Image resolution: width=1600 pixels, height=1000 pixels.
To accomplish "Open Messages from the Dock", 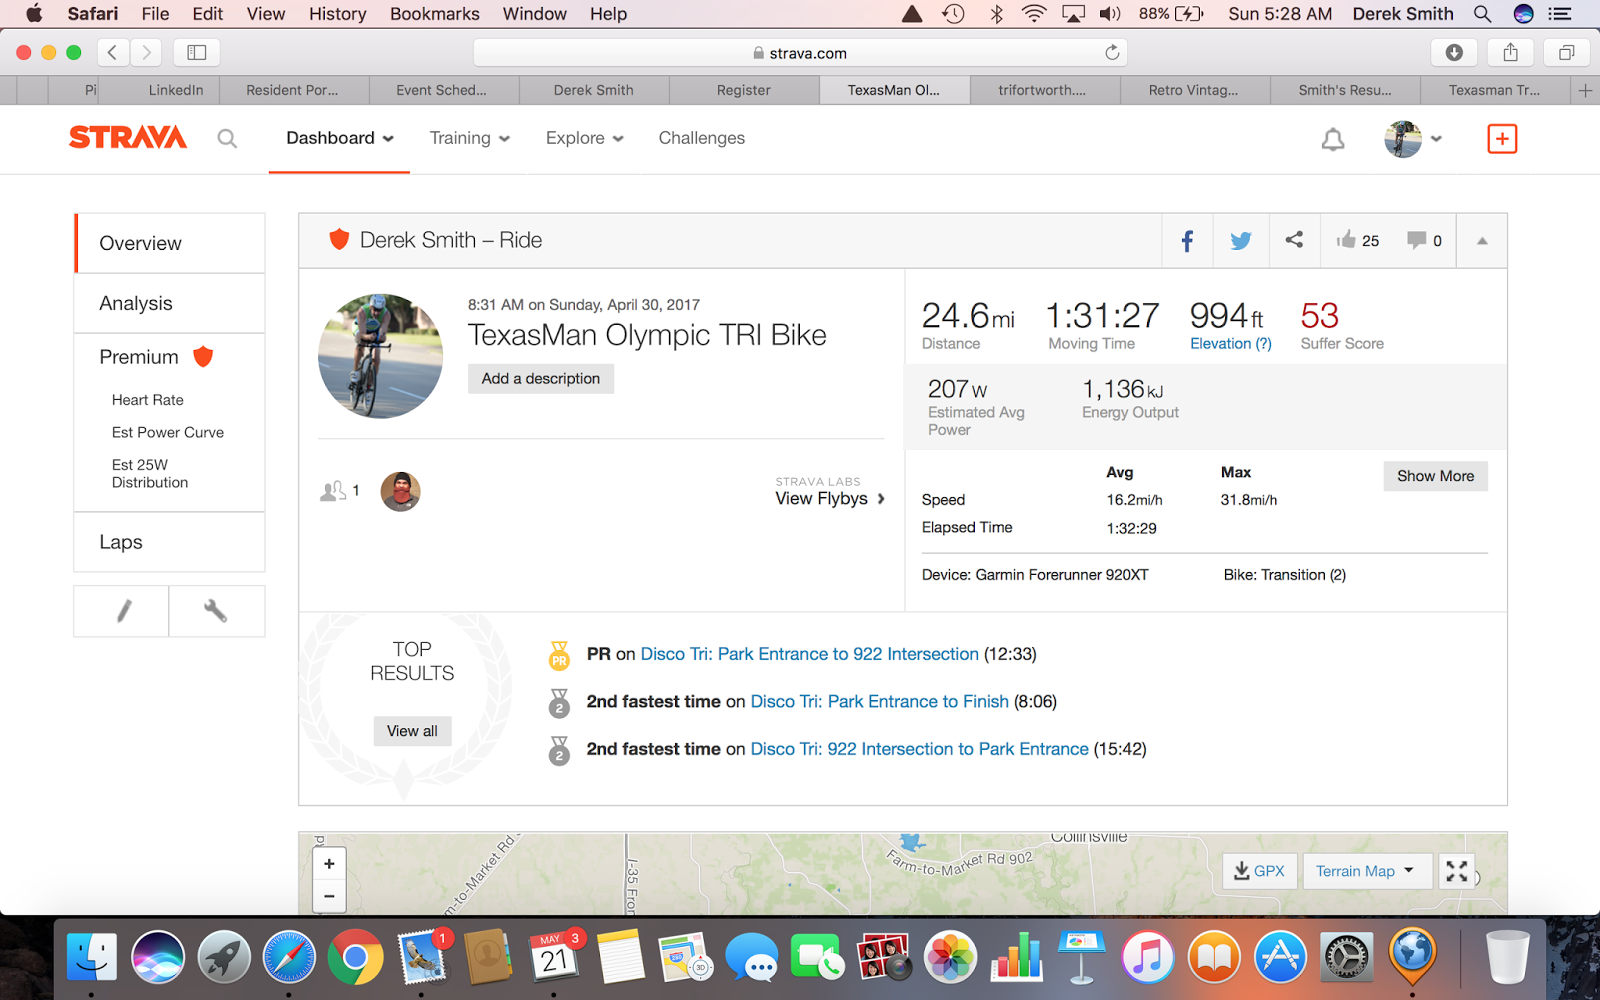I will [x=752, y=958].
